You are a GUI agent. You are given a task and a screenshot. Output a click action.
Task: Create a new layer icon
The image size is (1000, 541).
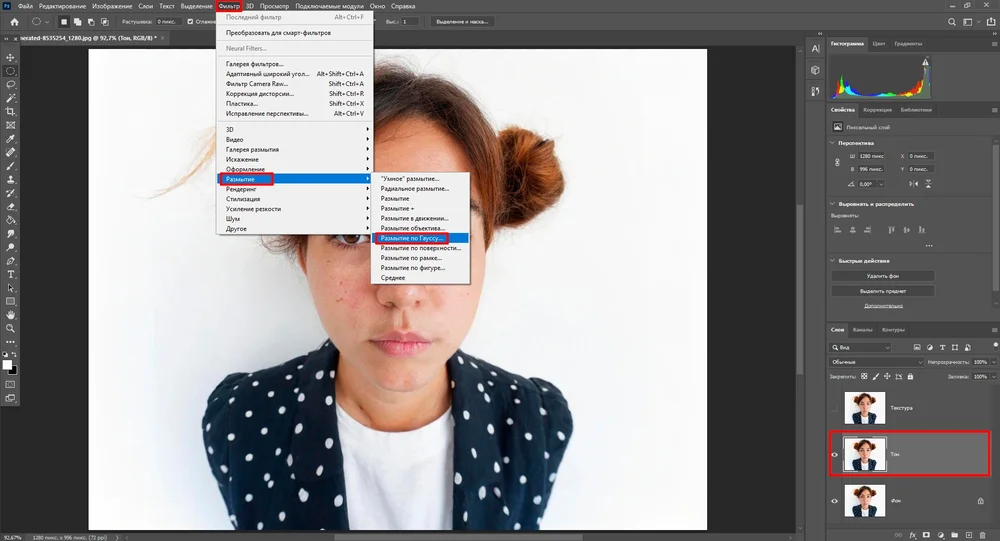[x=968, y=535]
